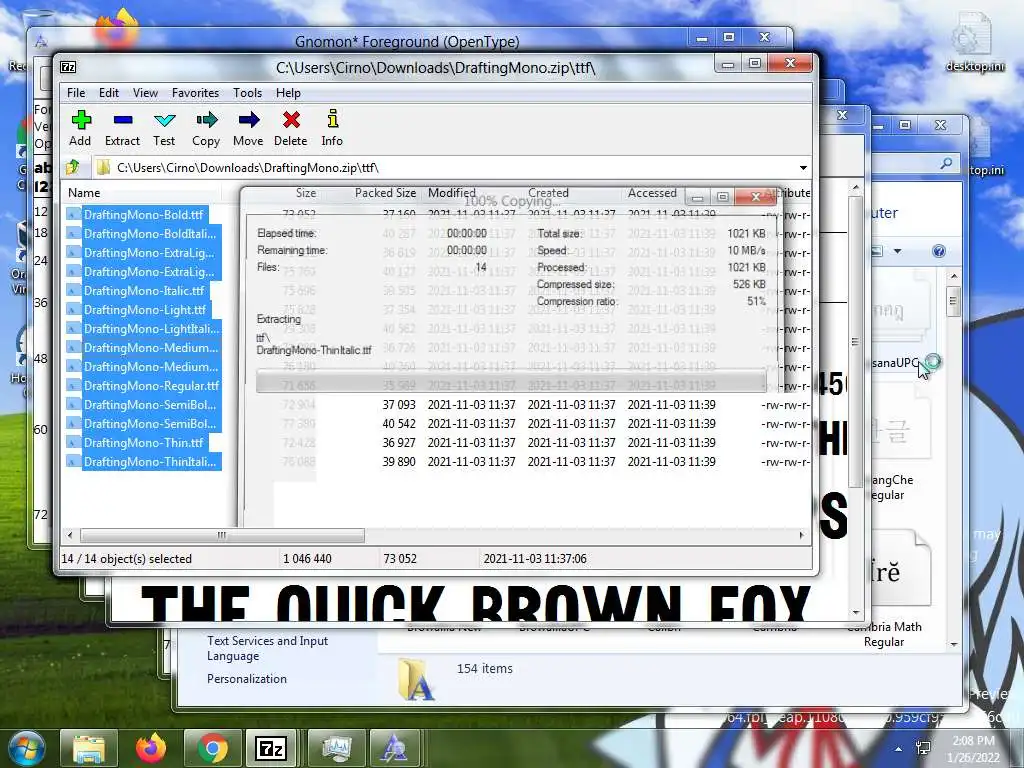Screen dimensions: 1024x768
Task: Click the Fonts folder icon with 154 items
Action: 416,679
